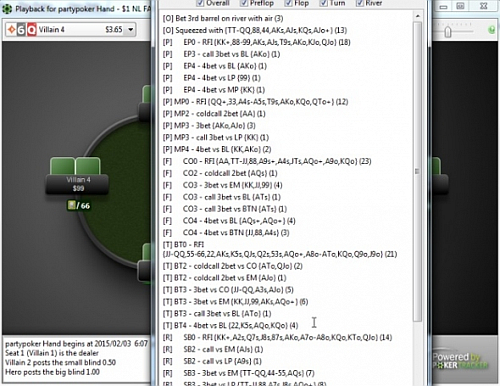Select 'EP3 - call 3bet vs BL' row

click(221, 54)
